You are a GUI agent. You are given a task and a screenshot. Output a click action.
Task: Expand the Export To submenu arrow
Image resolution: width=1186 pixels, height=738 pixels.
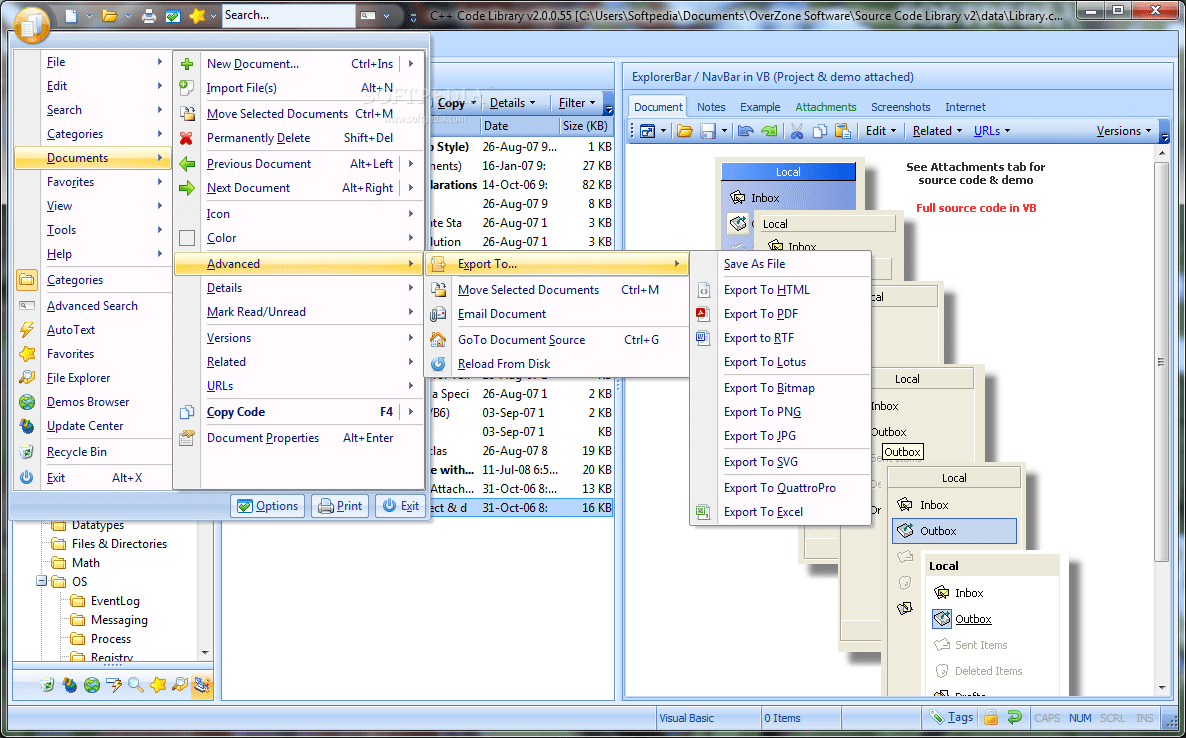tap(677, 263)
